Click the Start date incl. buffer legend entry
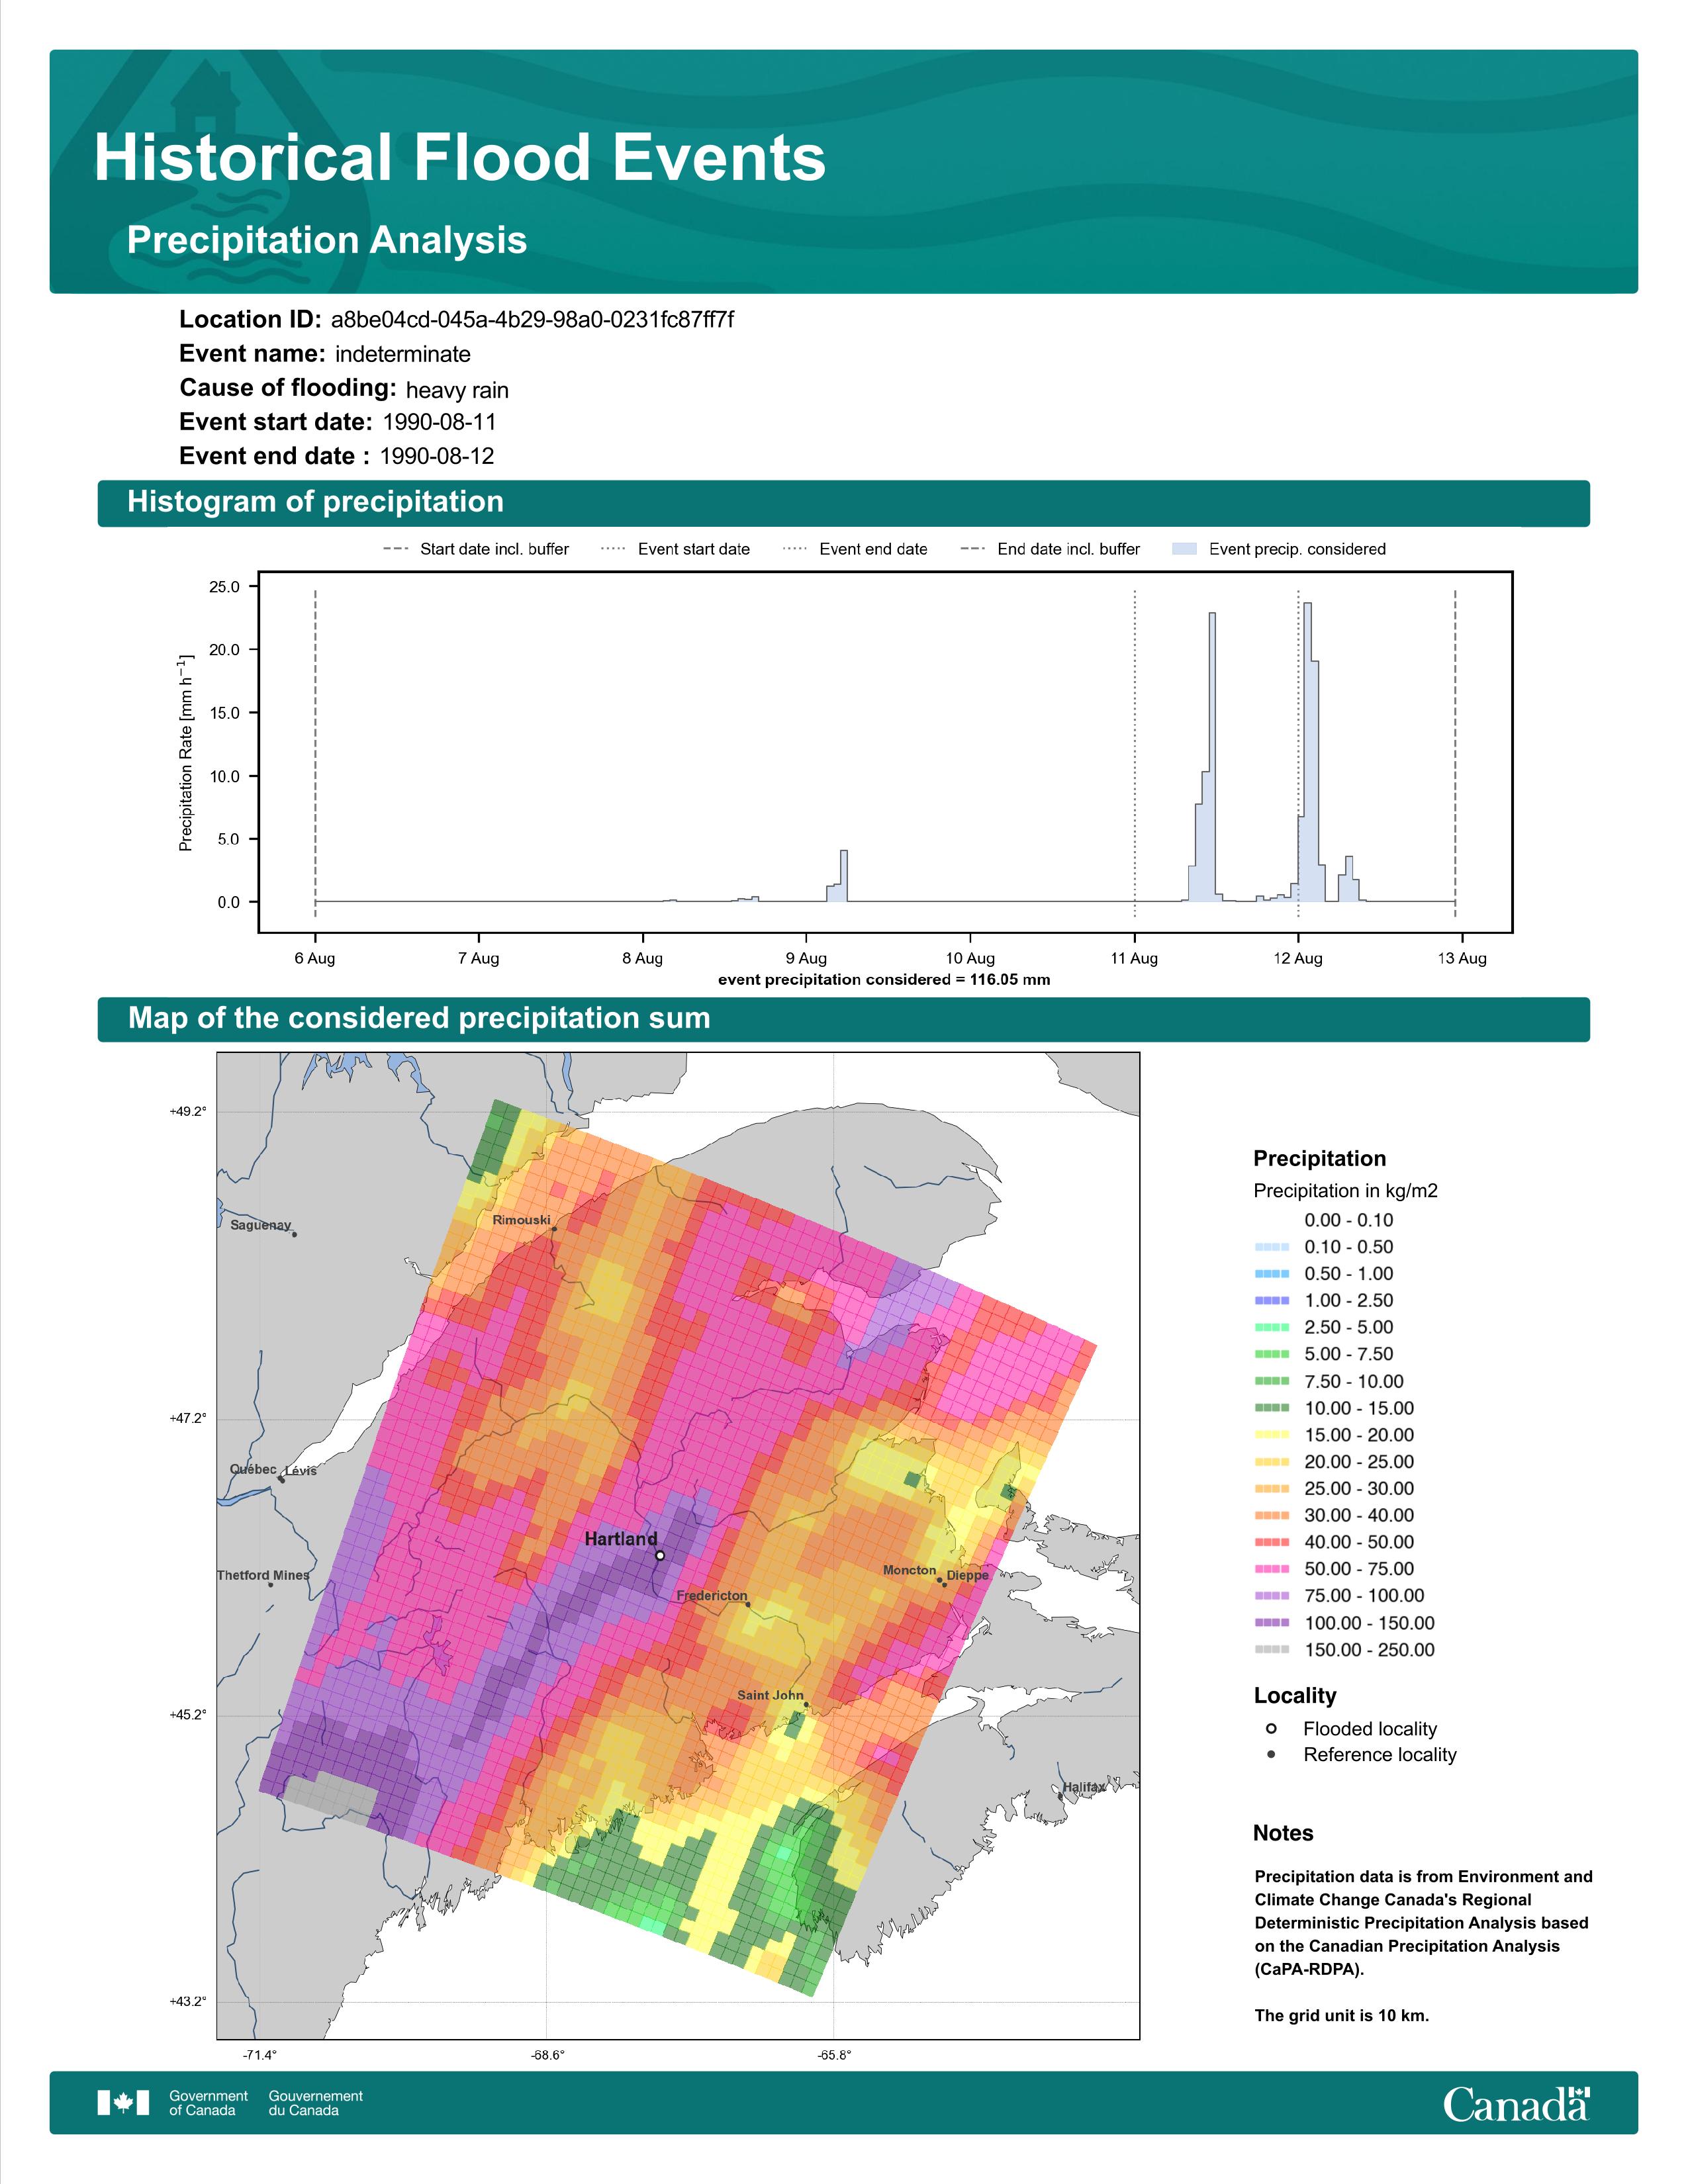The image size is (1688, 2184). point(476,549)
